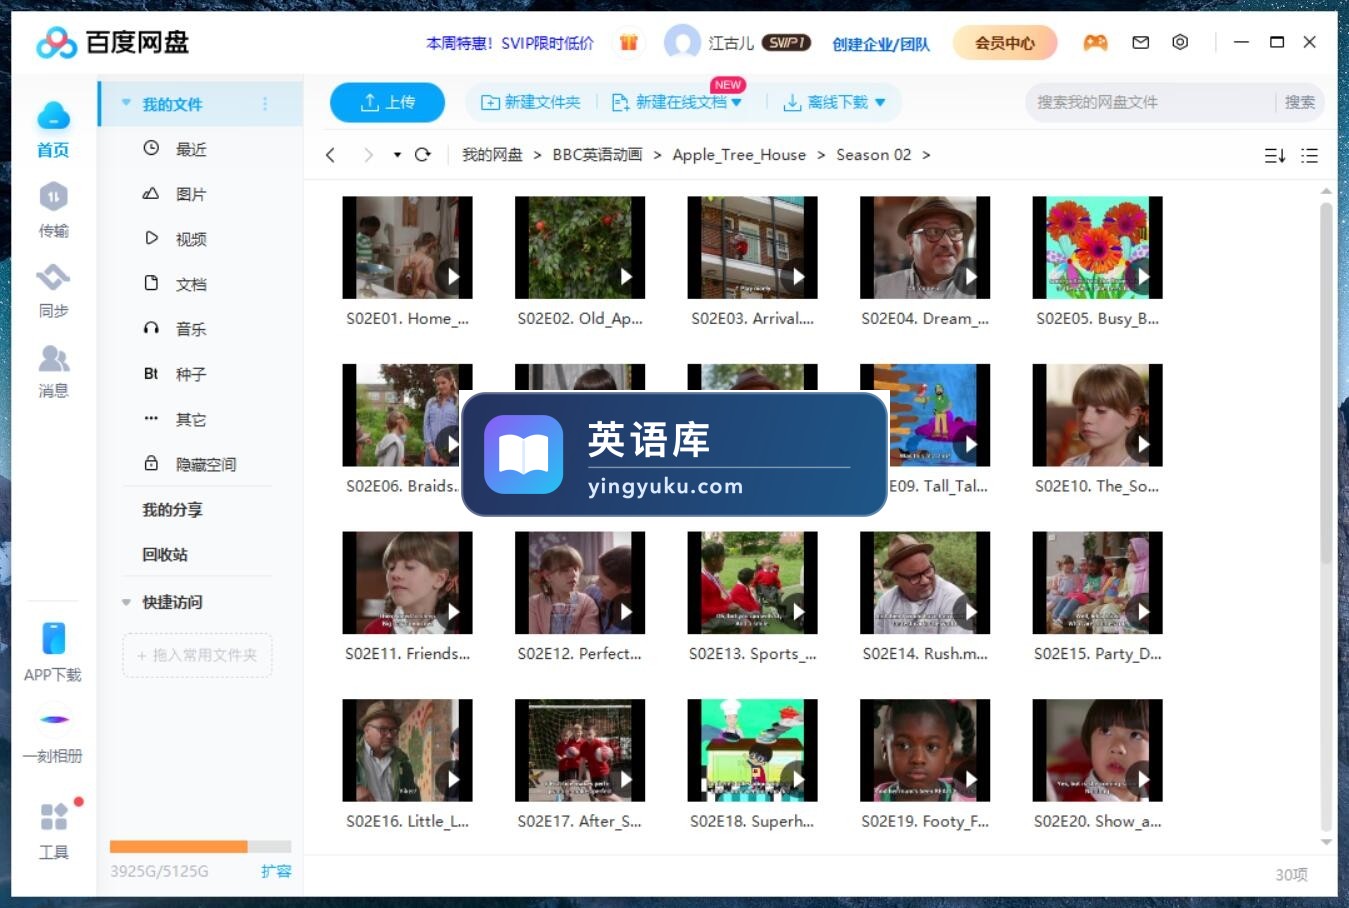
Task: Open the 工具 tools icon
Action: [54, 816]
